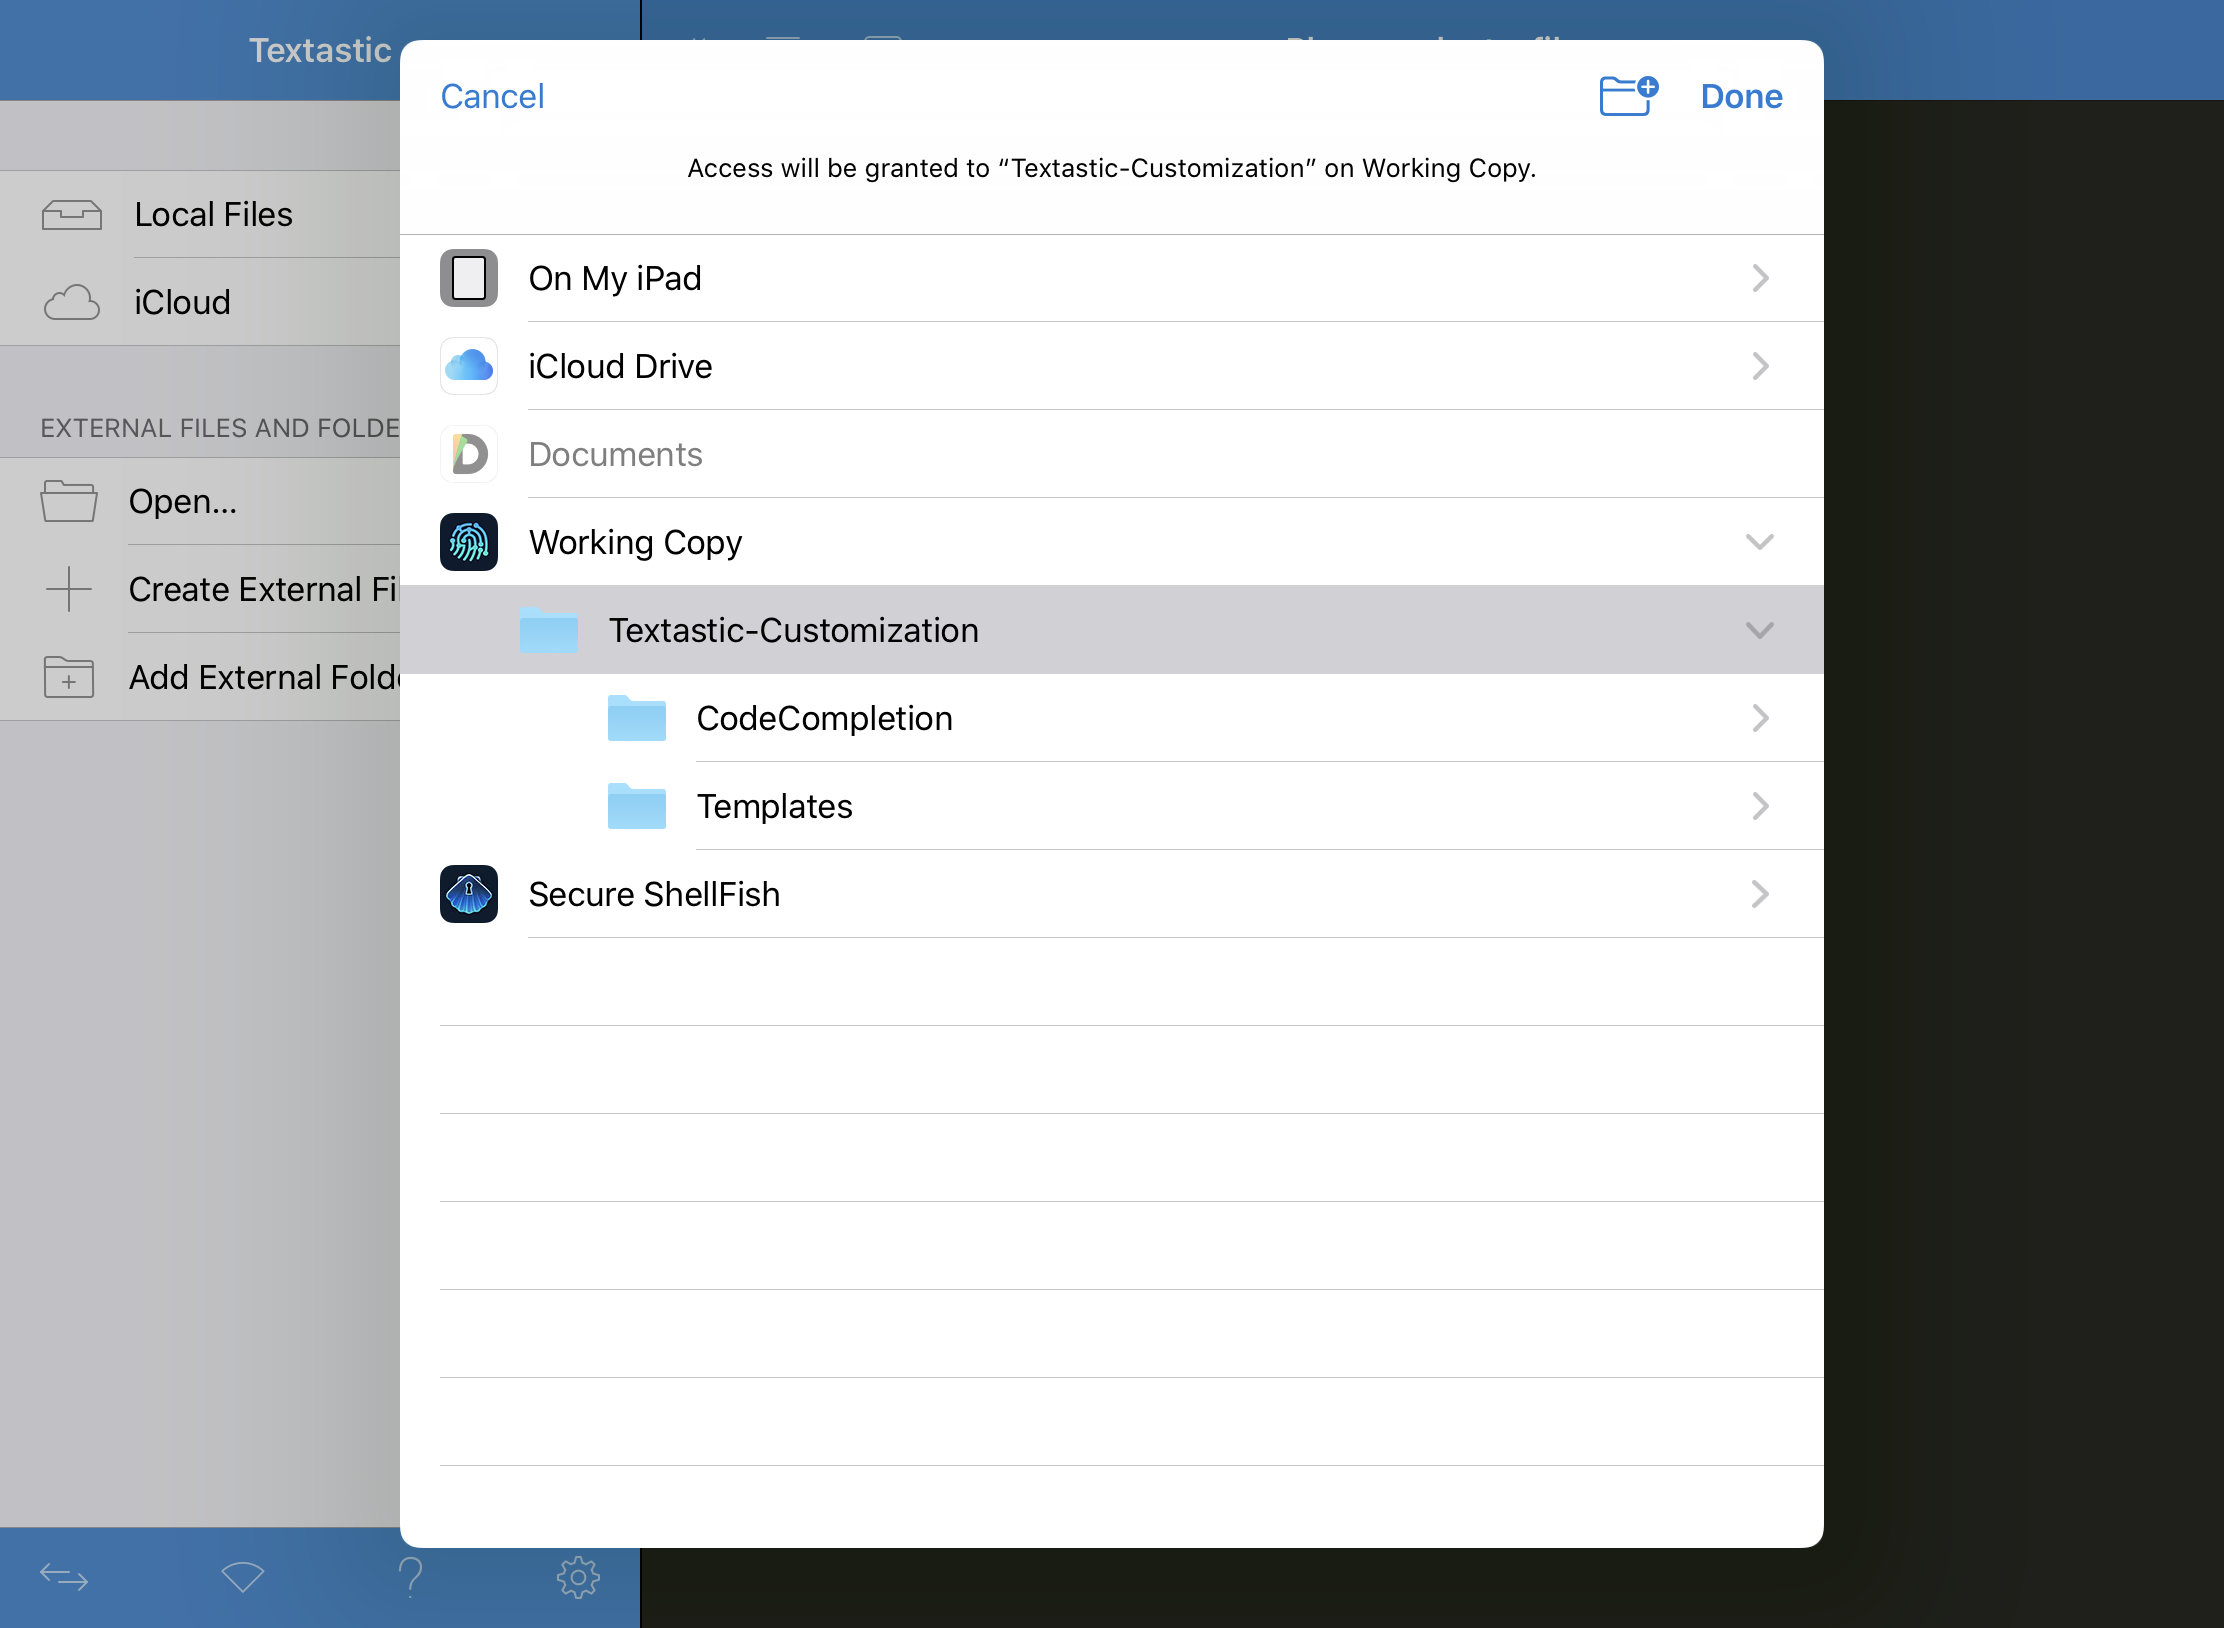Expand Templates folder chevron
The height and width of the screenshot is (1628, 2224).
1760,806
